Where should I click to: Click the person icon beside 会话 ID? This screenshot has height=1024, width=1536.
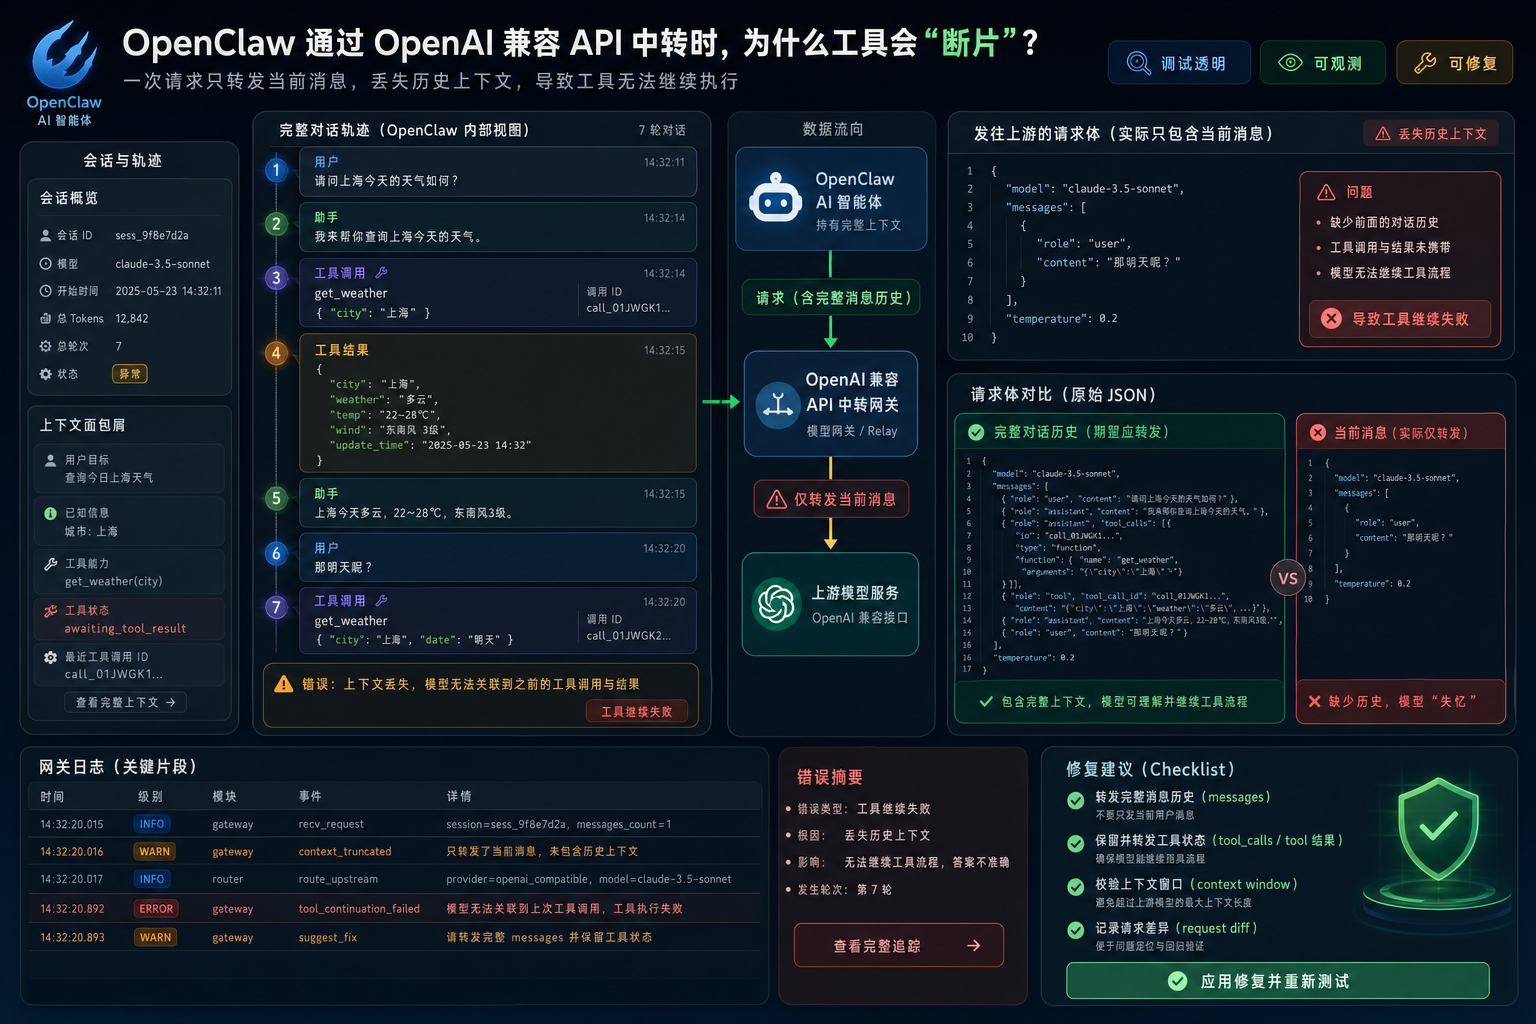[45, 235]
